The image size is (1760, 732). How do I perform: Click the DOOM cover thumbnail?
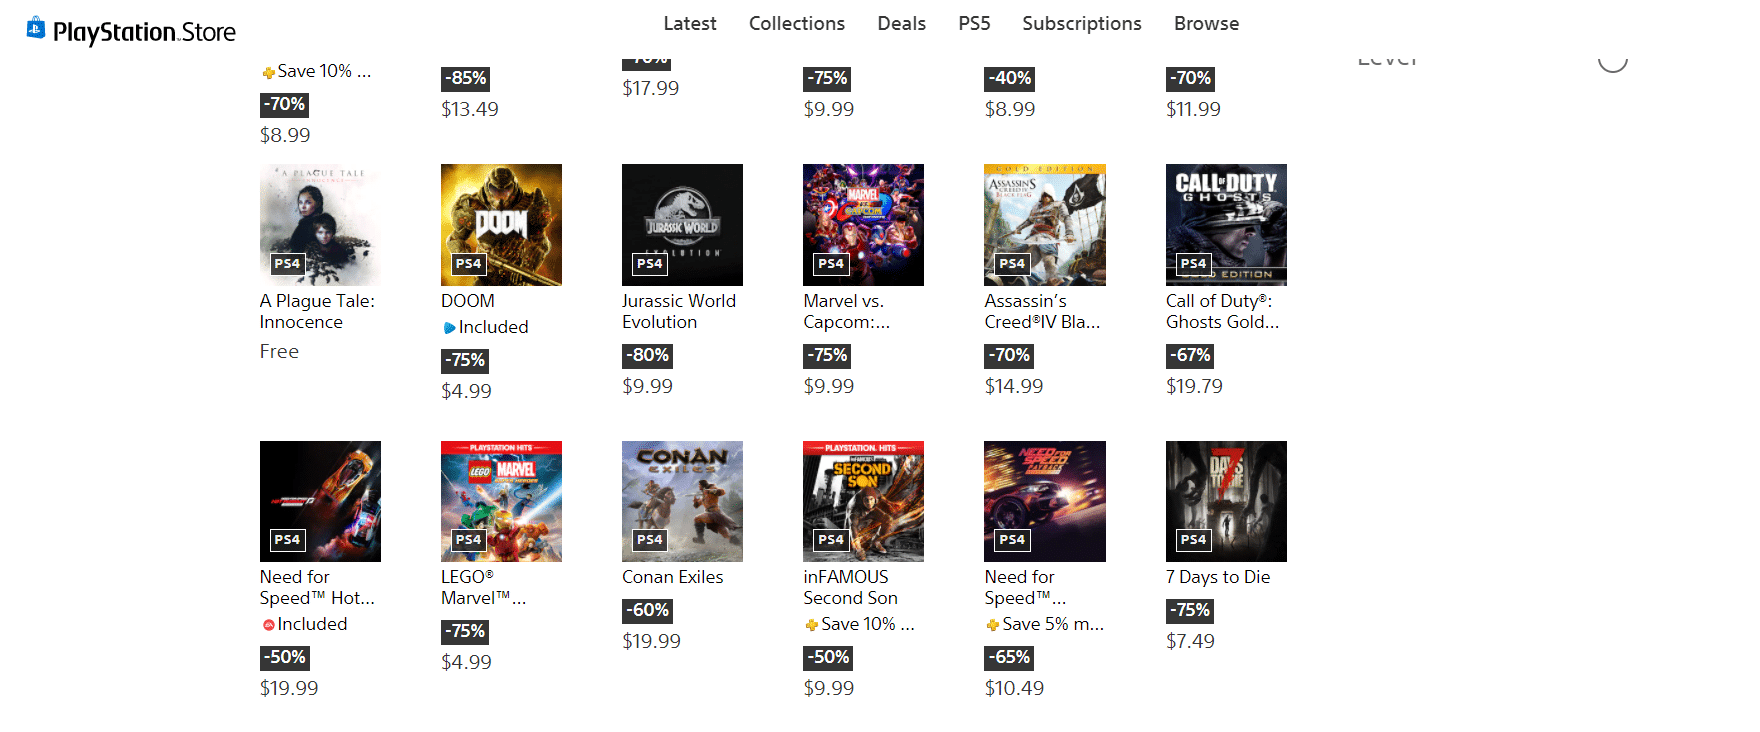501,224
